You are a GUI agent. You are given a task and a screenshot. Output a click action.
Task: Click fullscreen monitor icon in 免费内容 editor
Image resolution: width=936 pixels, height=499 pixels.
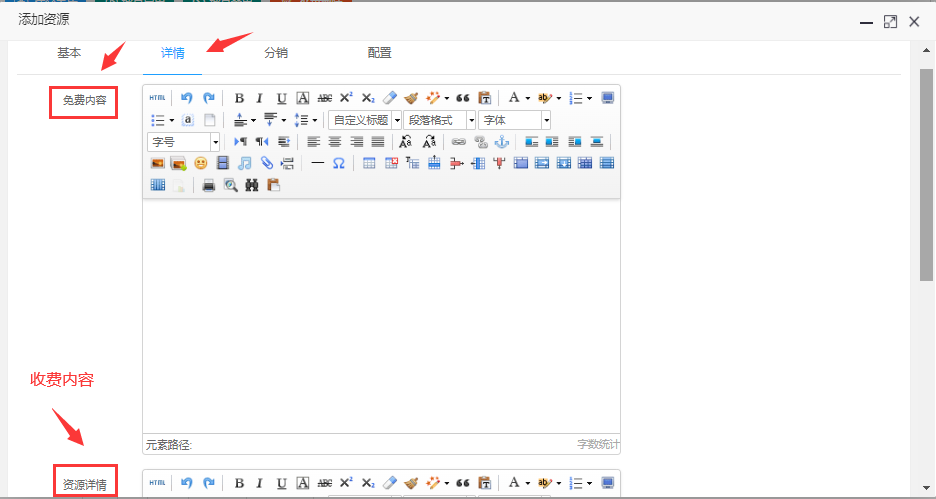point(608,98)
